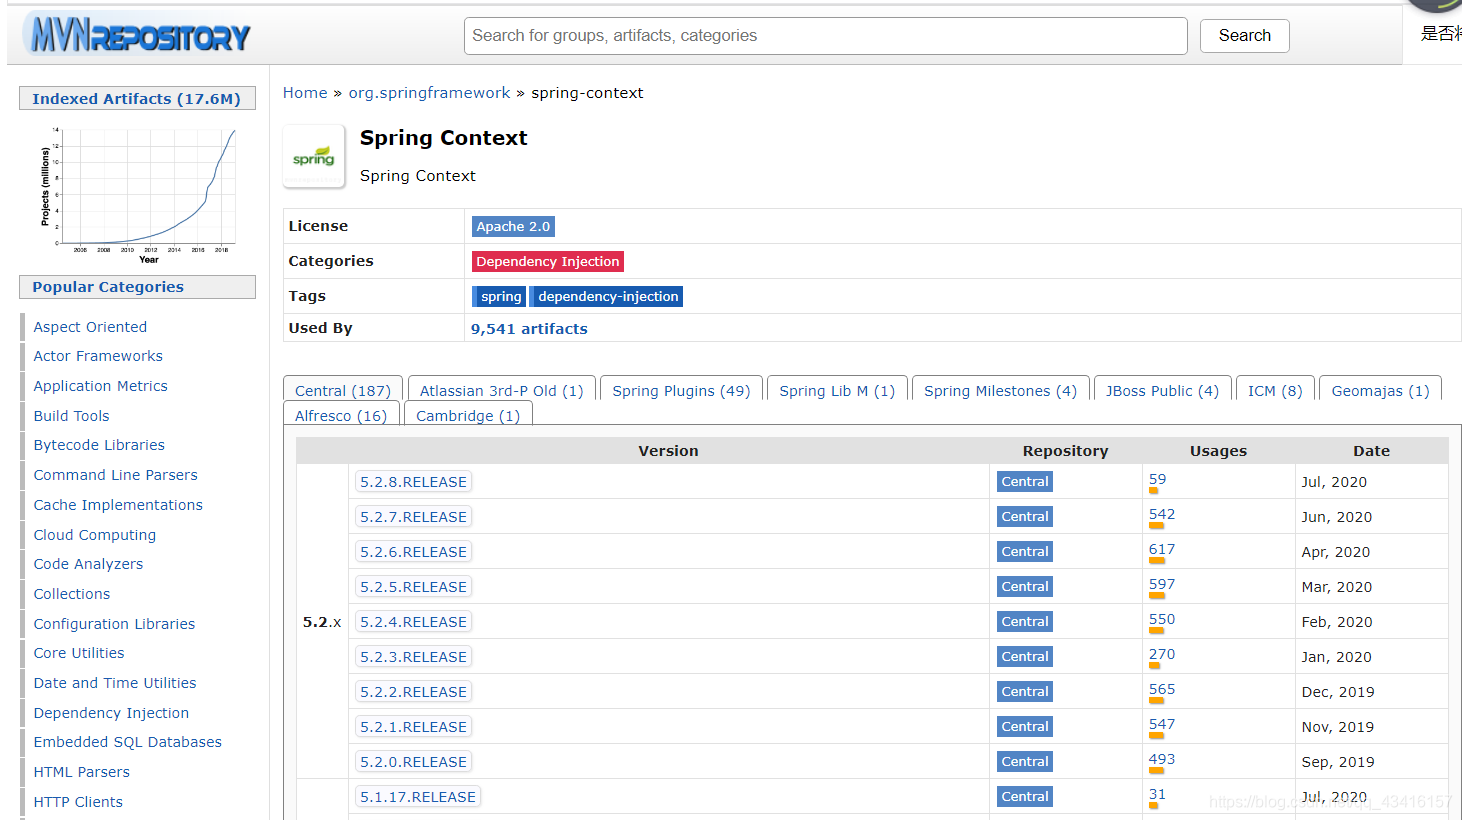This screenshot has width=1462, height=820.
Task: Open version 5.2.6.RELEASE
Action: coord(413,552)
